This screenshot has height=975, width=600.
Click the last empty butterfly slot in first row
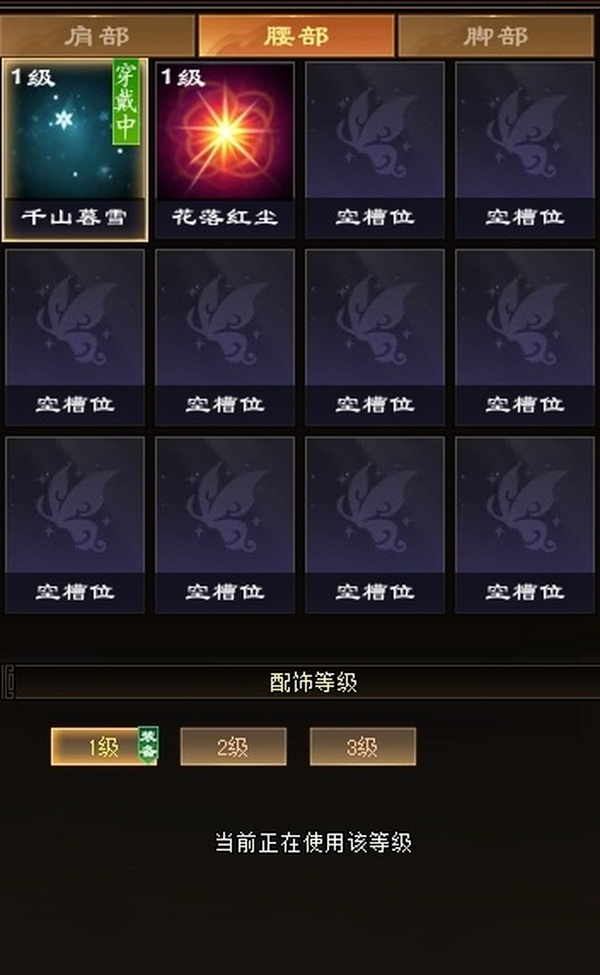[524, 150]
